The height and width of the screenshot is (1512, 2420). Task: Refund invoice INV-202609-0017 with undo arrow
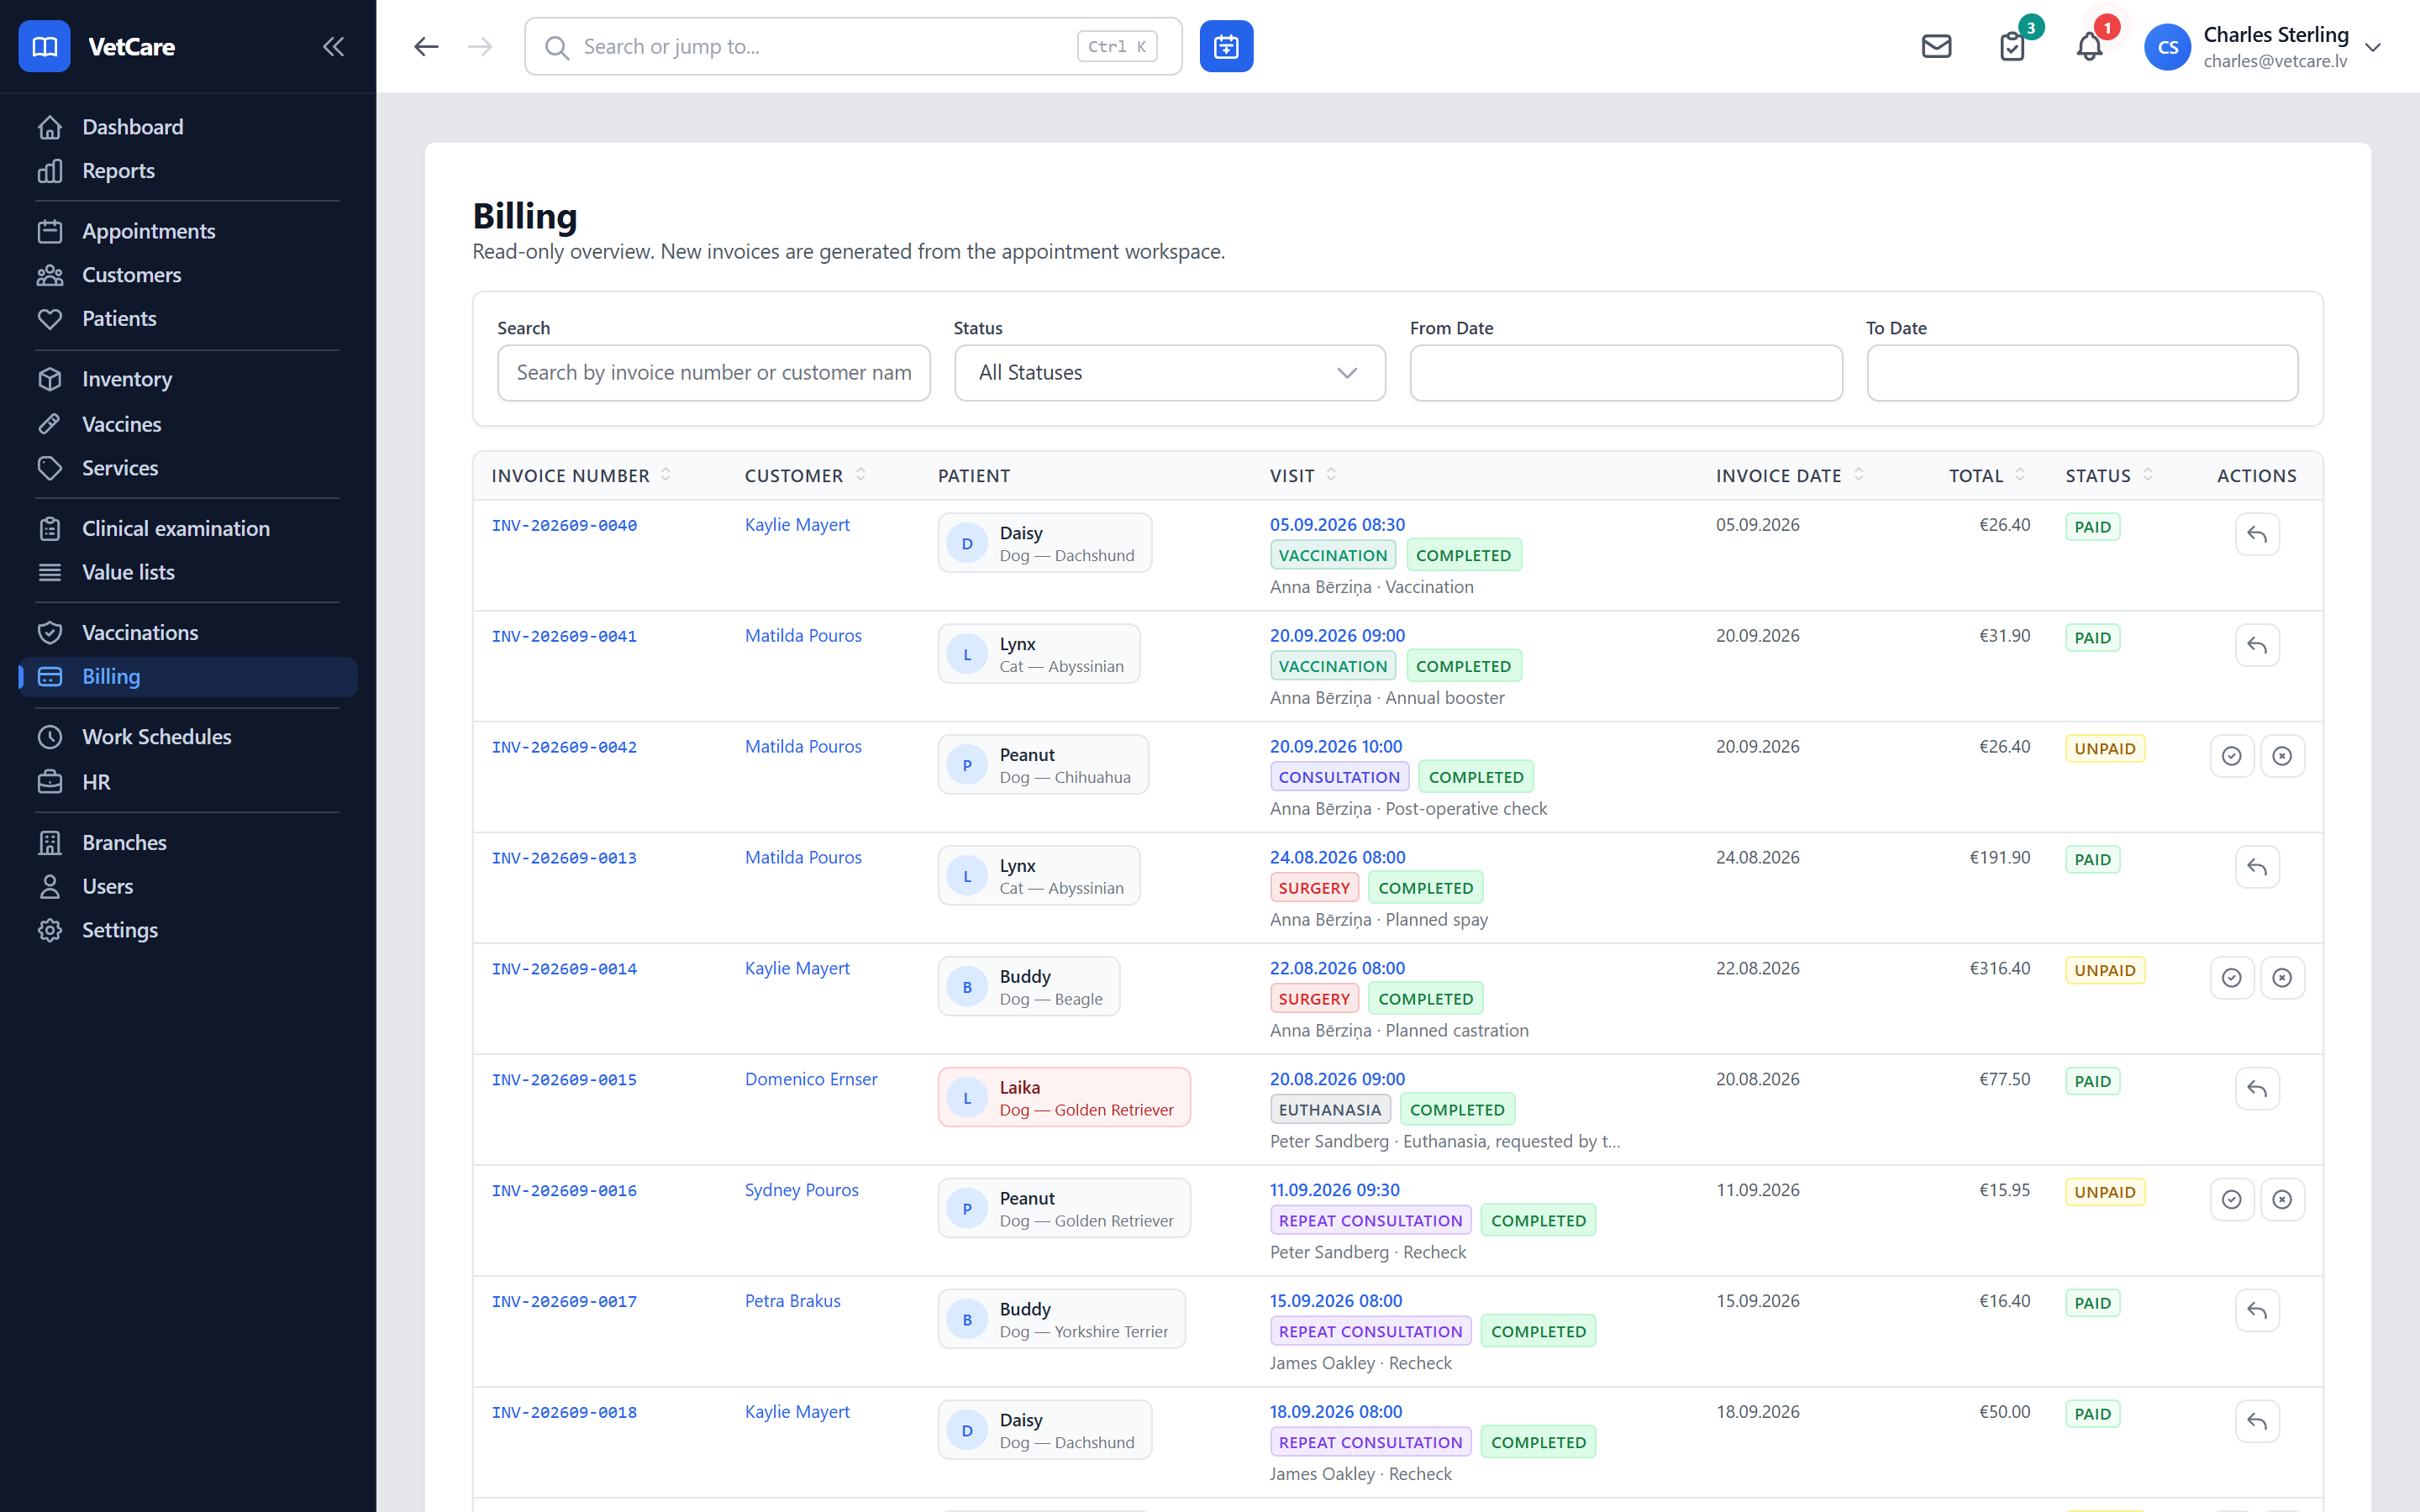point(2257,1311)
